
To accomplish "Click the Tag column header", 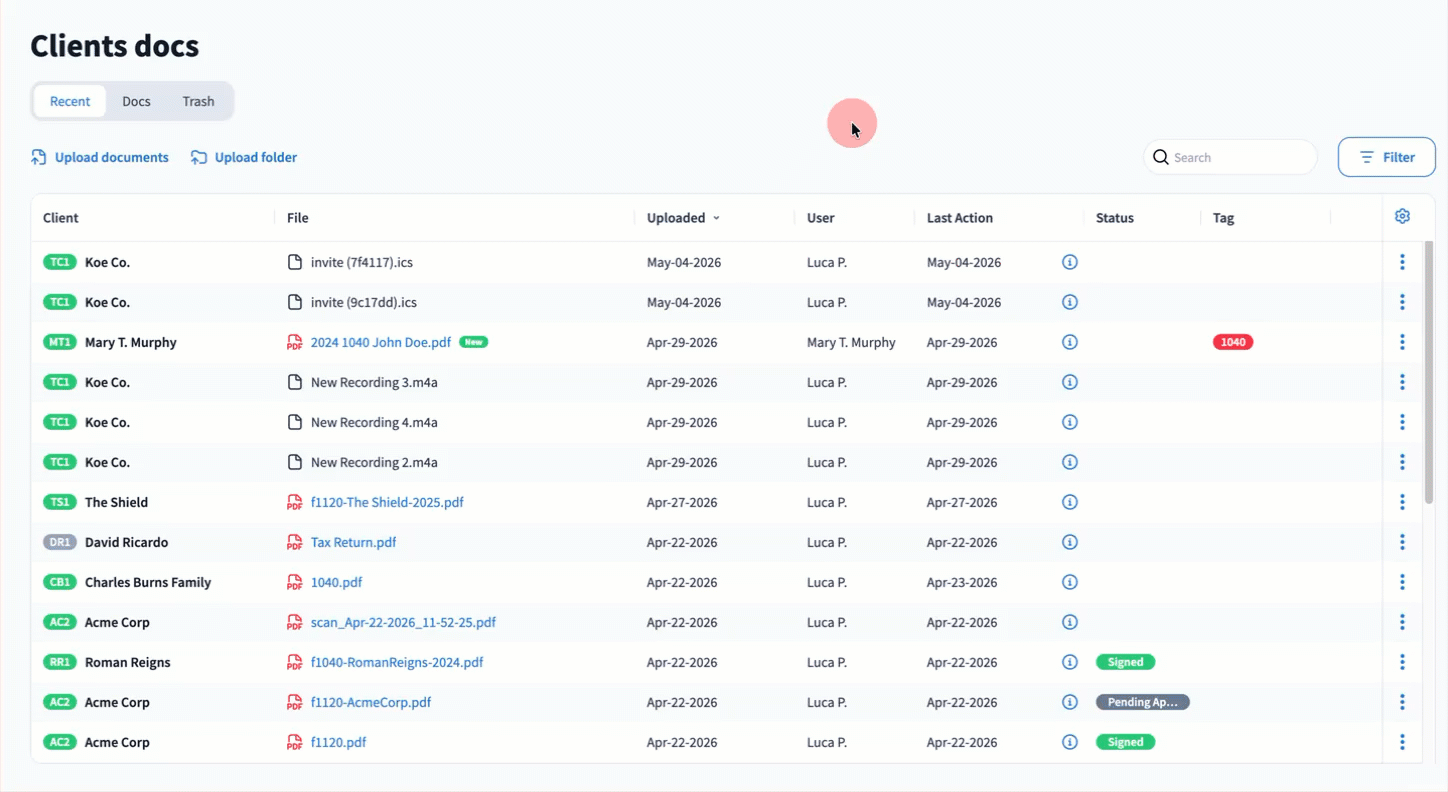I will pos(1223,218).
